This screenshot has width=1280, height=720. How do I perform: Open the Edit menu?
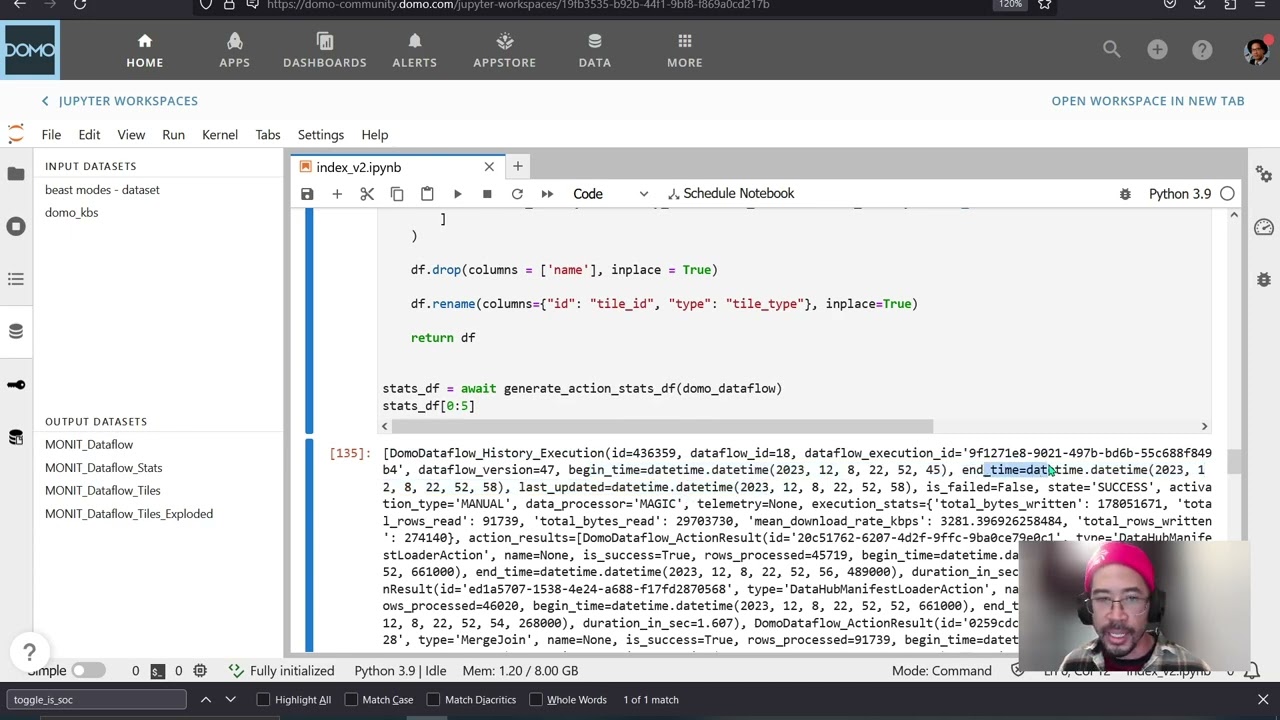coord(89,135)
